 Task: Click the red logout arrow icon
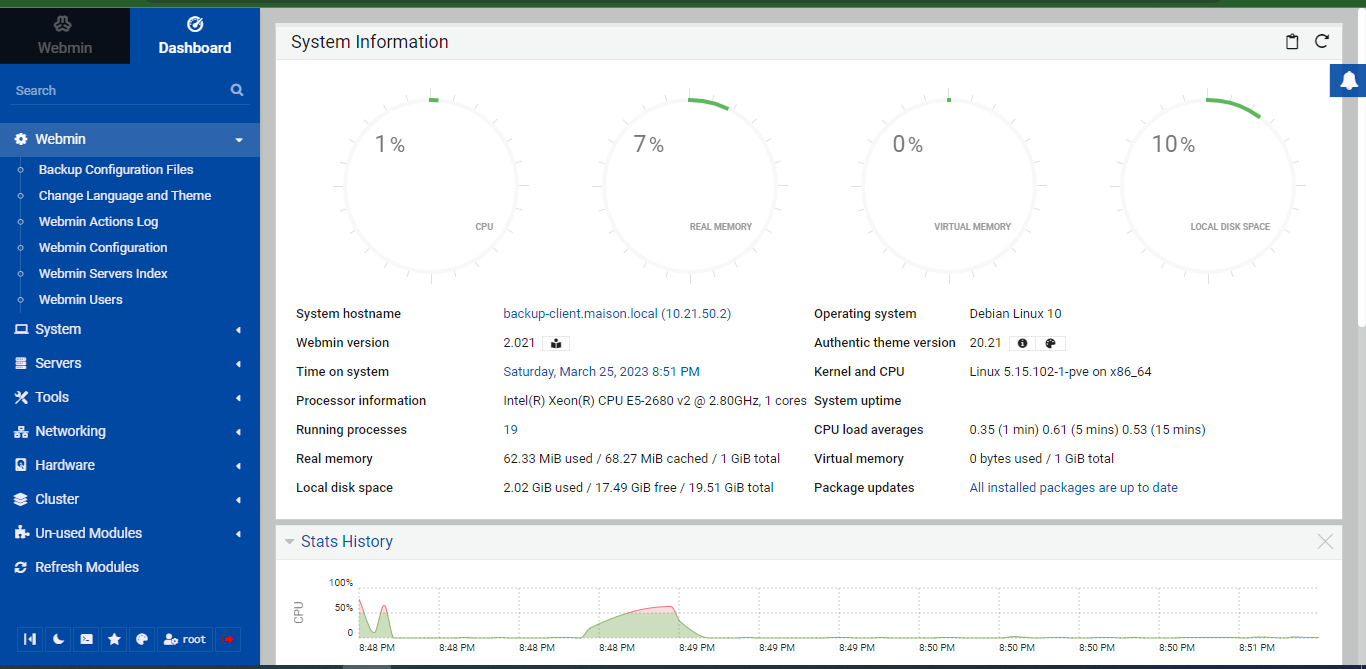tap(229, 639)
